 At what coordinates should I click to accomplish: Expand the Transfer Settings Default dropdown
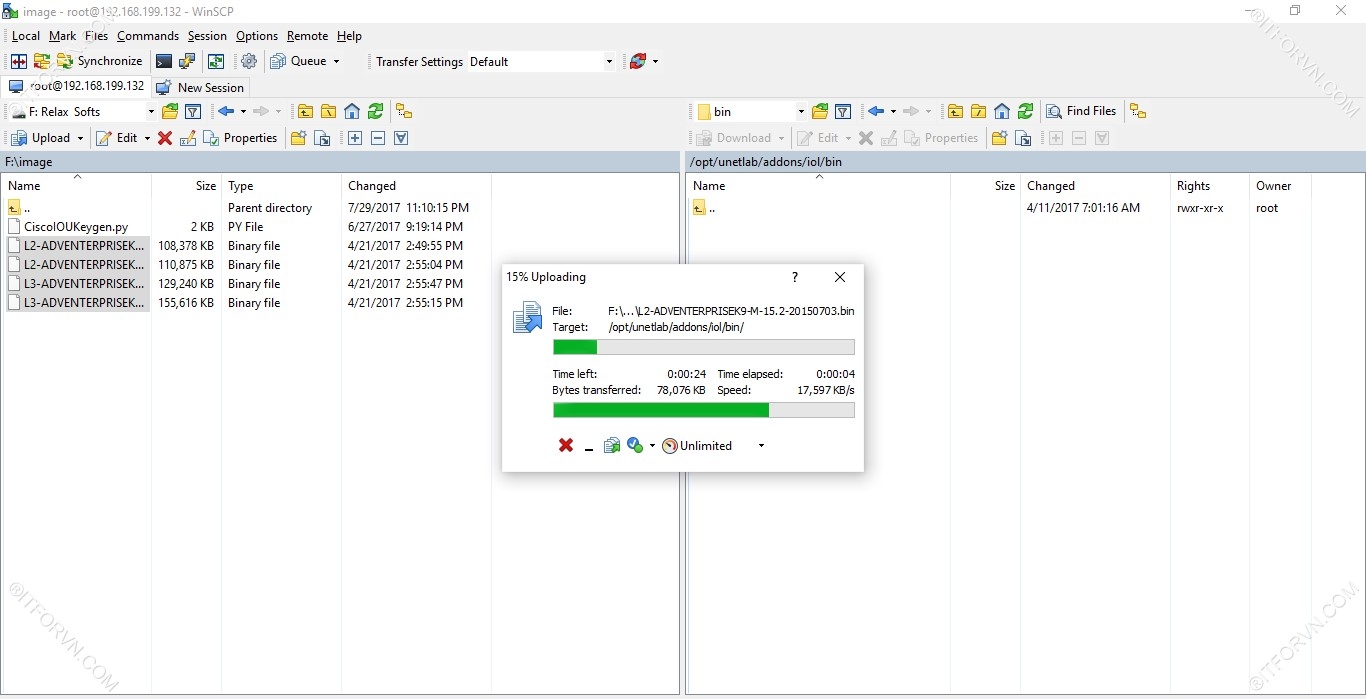(x=609, y=62)
